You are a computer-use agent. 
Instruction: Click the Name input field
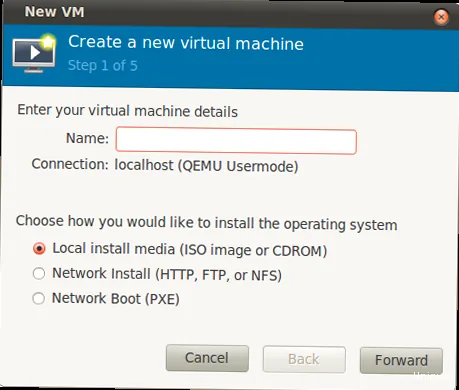point(236,141)
